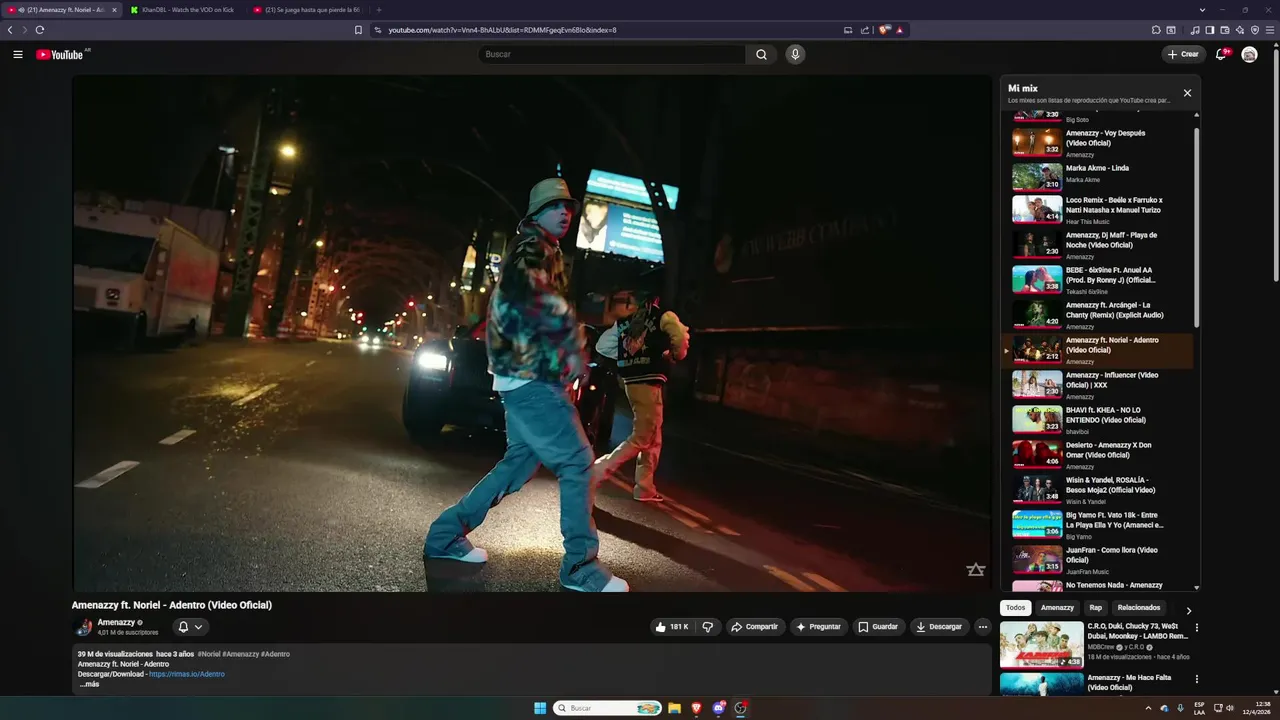The height and width of the screenshot is (720, 1280).
Task: Click the Preguntar ask button
Action: tap(818, 627)
